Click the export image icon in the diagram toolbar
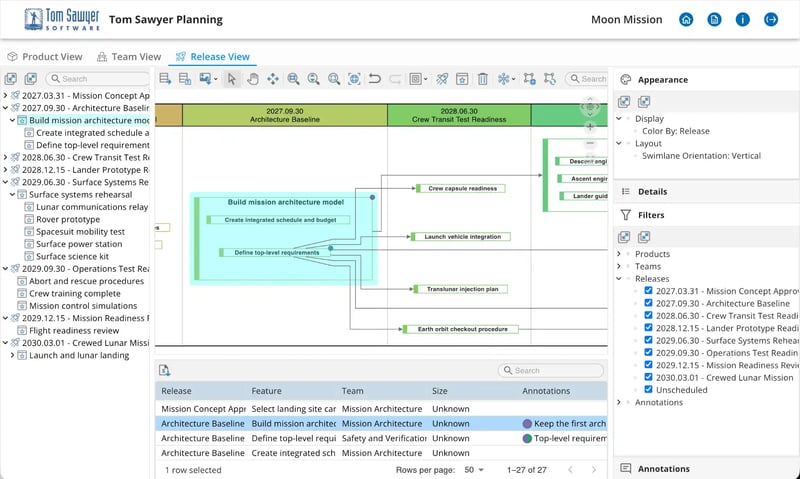 205,79
